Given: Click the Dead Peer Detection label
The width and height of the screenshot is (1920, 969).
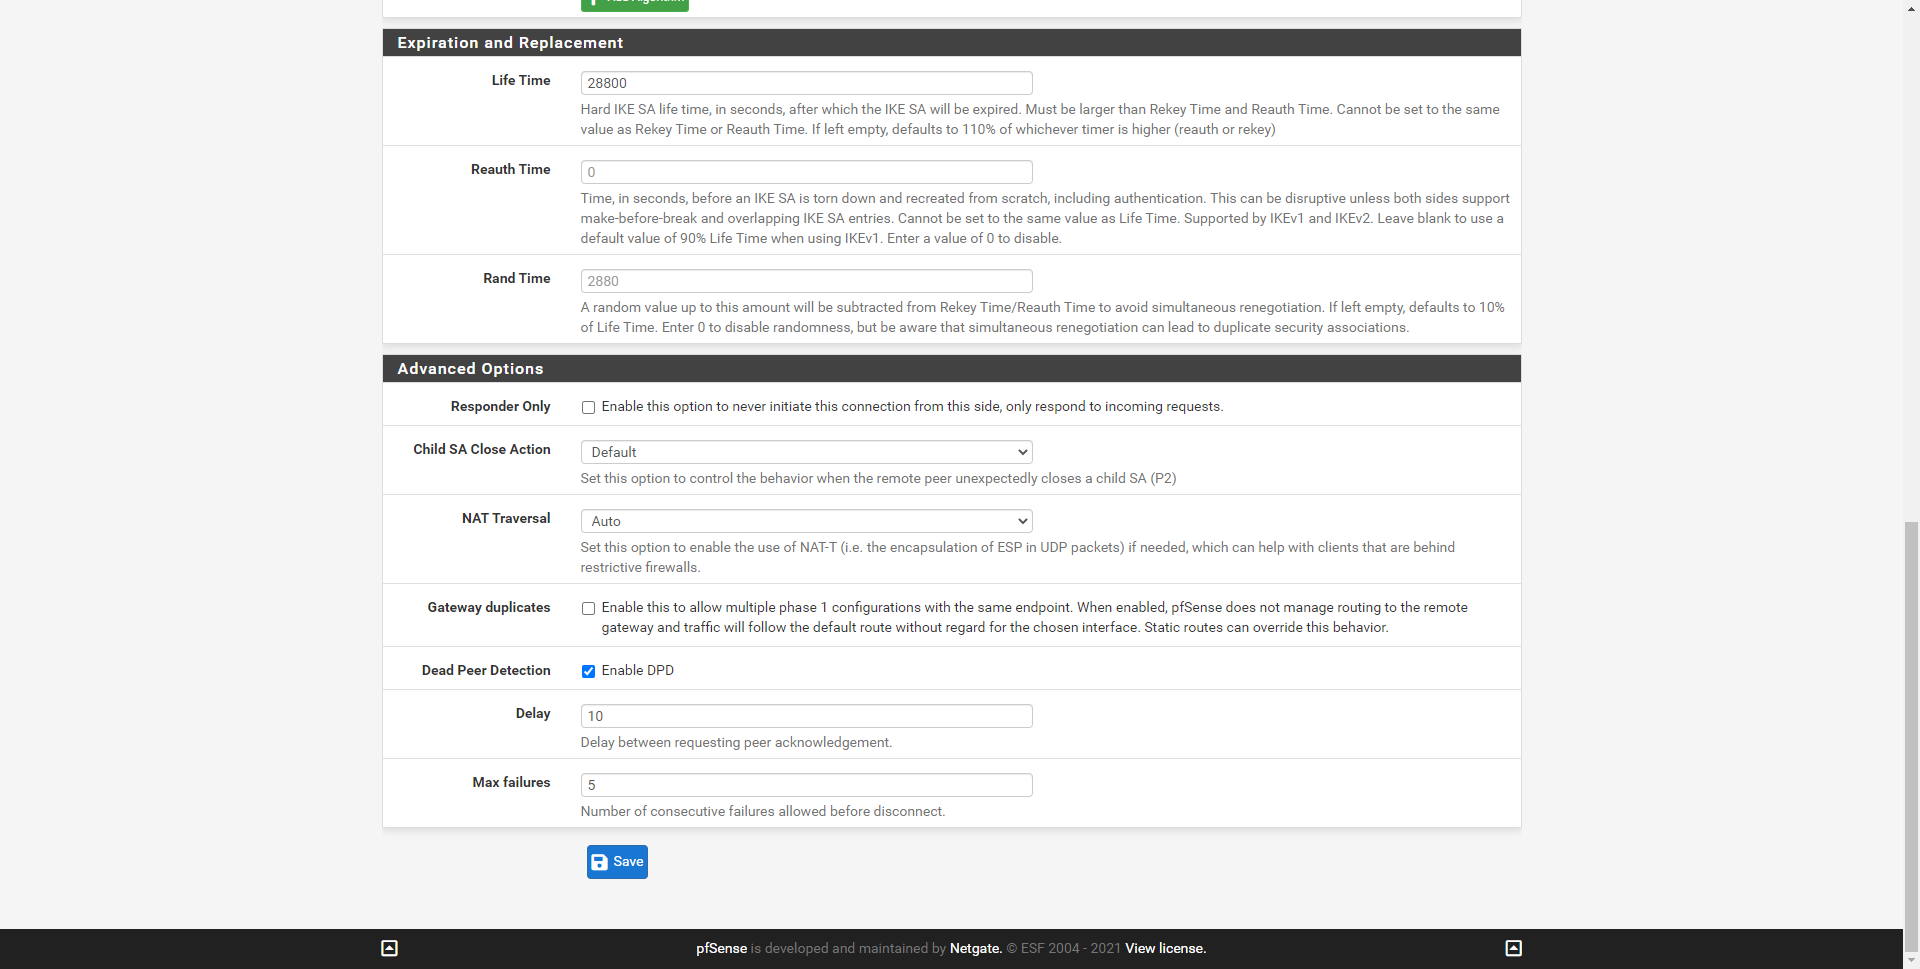Looking at the screenshot, I should tap(486, 670).
